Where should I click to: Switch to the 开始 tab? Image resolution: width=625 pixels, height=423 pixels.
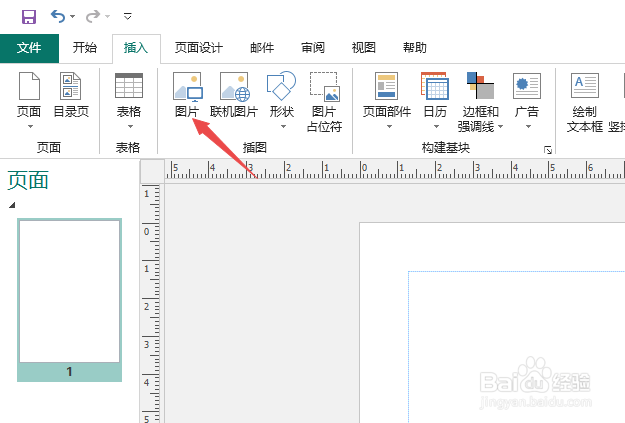point(85,48)
